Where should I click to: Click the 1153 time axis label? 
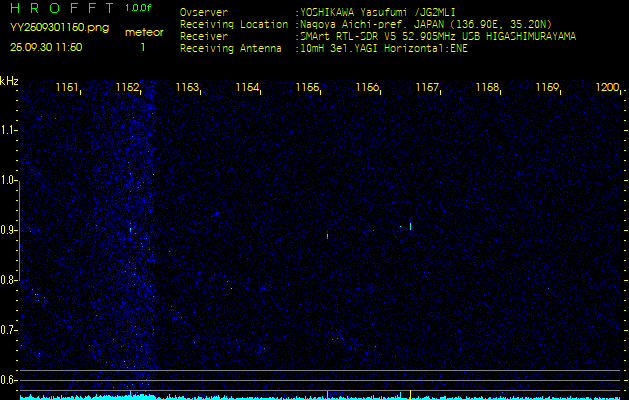(x=188, y=87)
